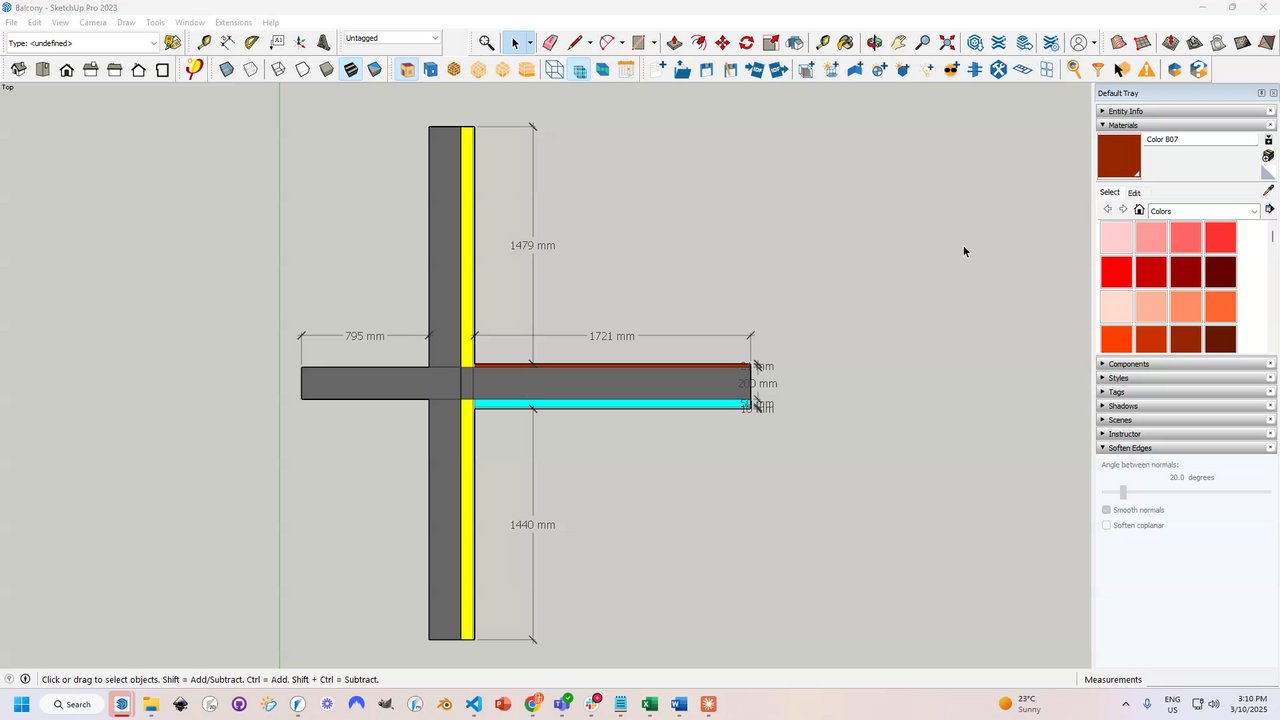Click the Windows taskbar Search box
This screenshot has height=720, width=1280.
[x=71, y=704]
